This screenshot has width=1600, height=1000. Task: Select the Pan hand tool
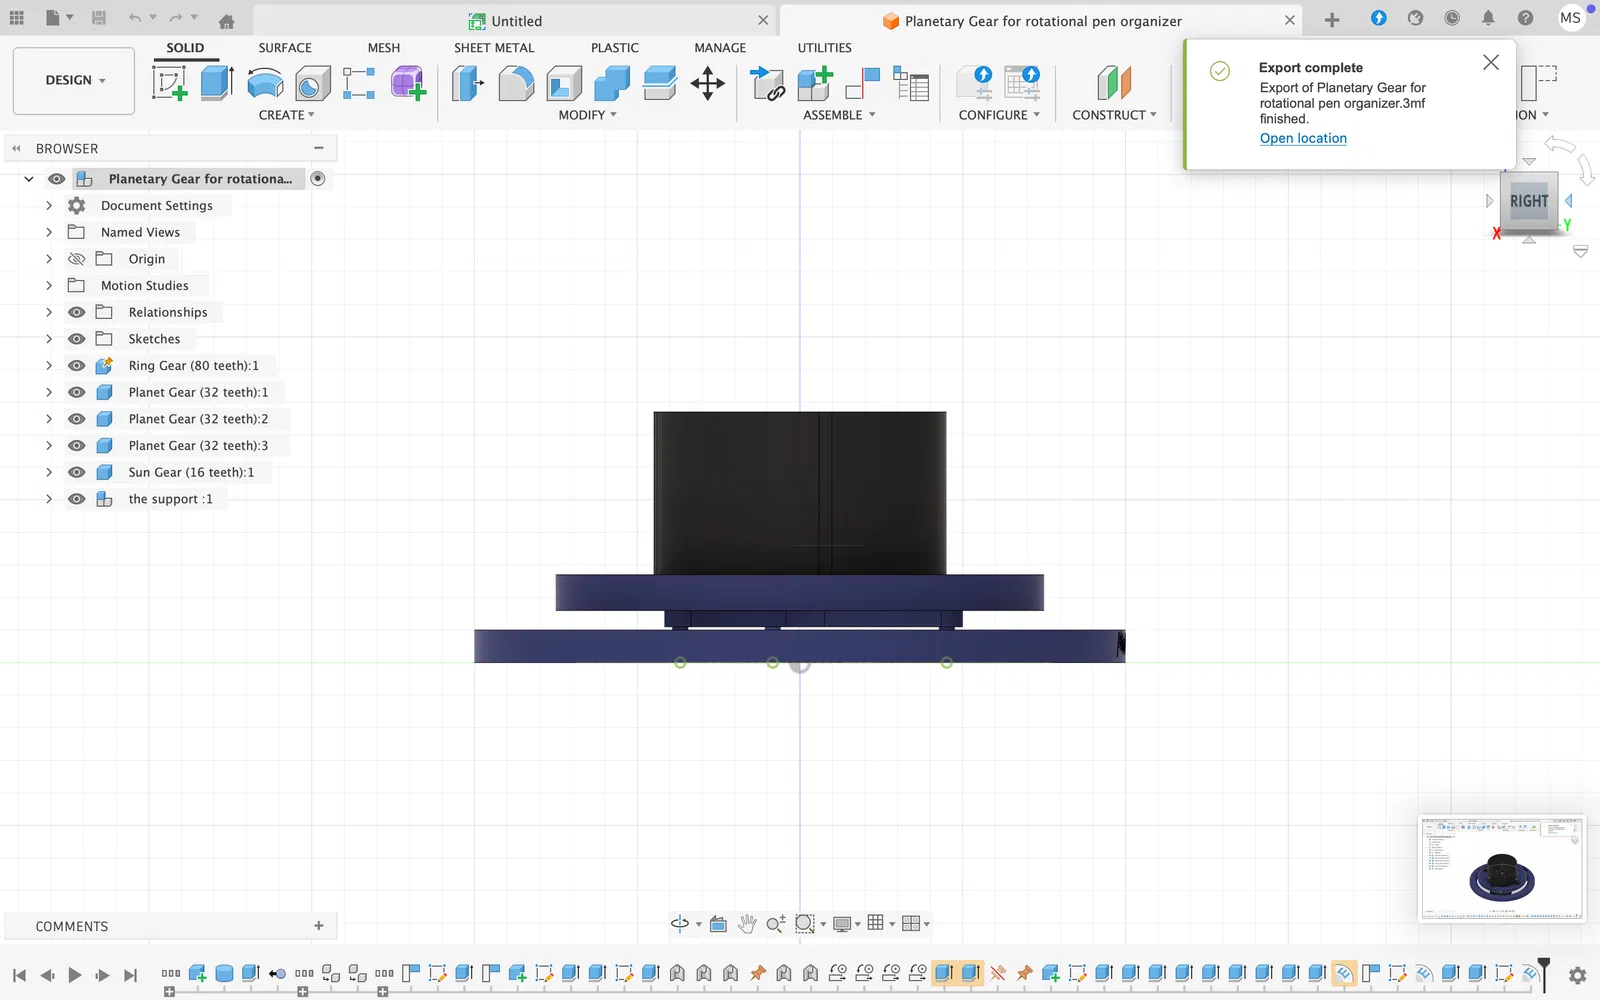pyautogui.click(x=747, y=924)
